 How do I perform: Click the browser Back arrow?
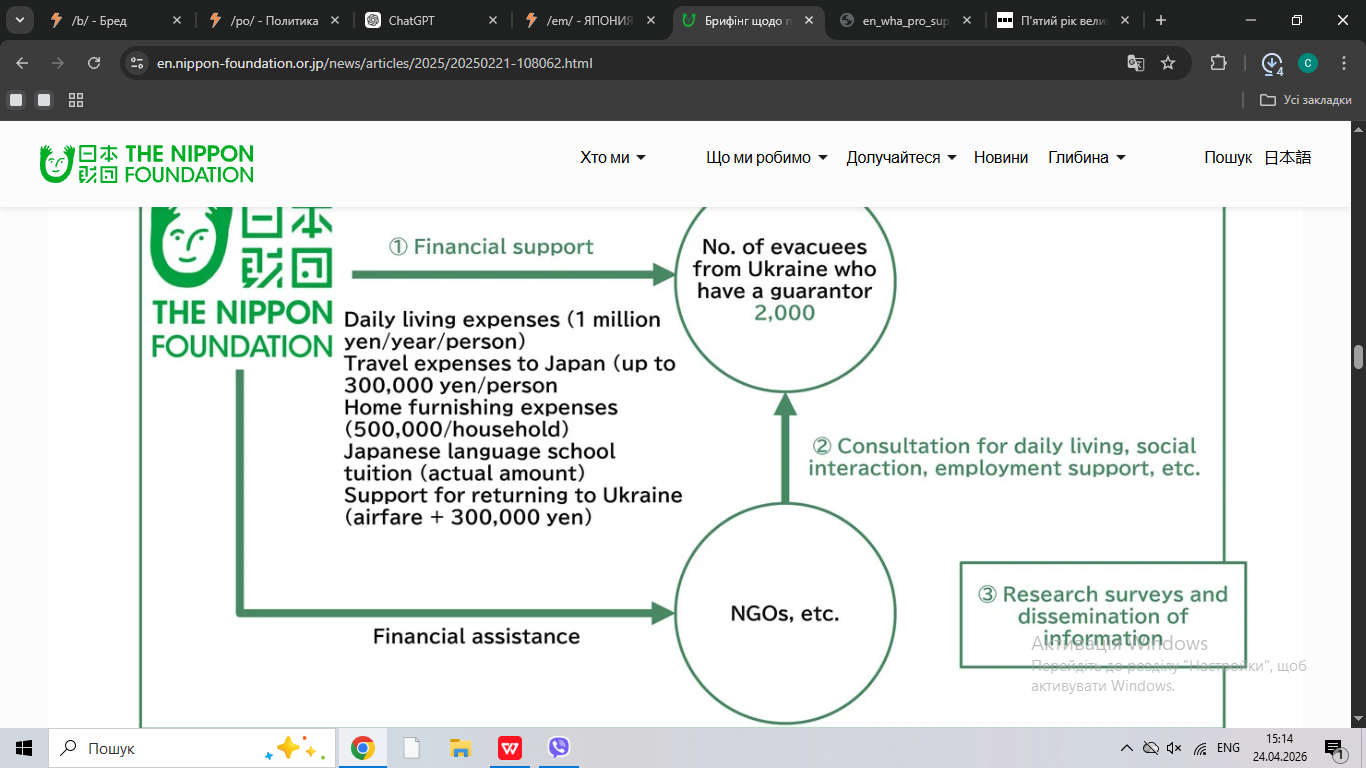(x=22, y=63)
